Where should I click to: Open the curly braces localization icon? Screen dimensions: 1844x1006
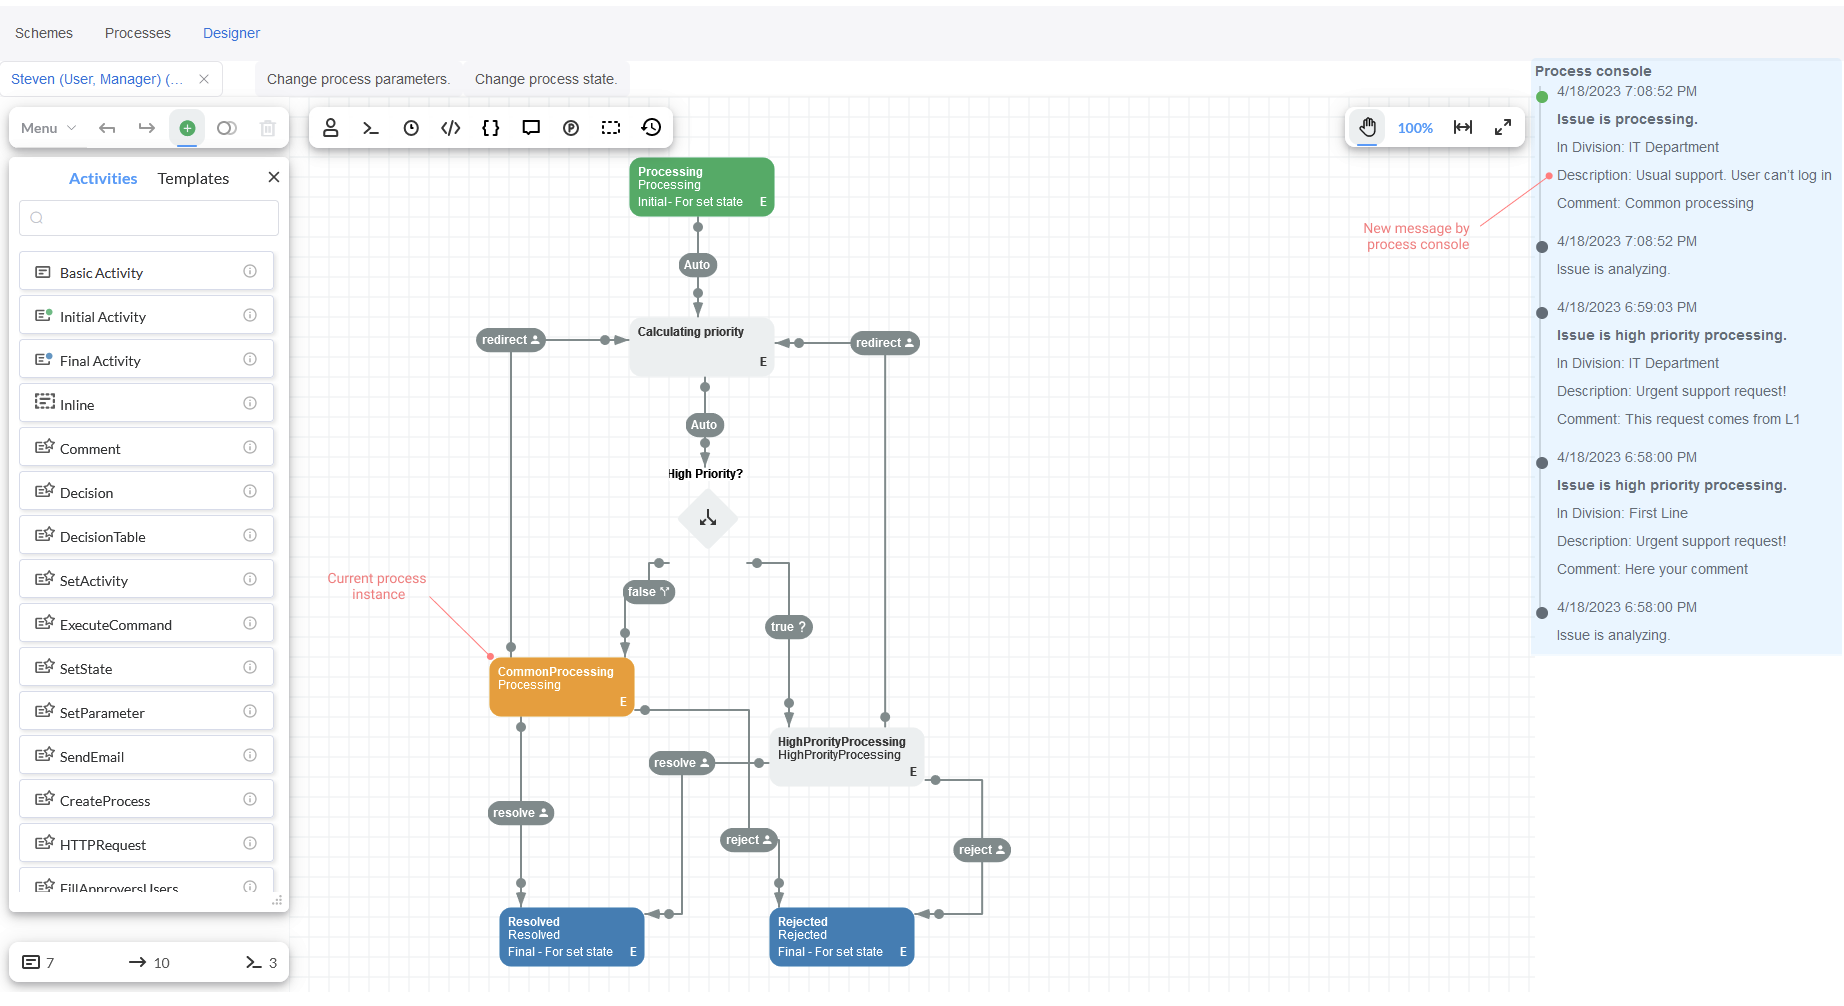[491, 128]
